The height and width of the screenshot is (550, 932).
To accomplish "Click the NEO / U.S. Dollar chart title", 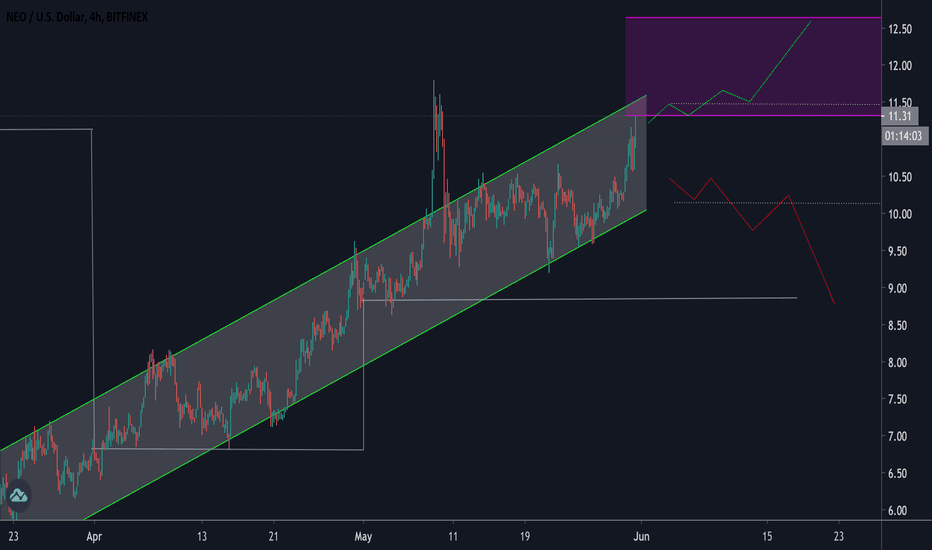I will (77, 17).
